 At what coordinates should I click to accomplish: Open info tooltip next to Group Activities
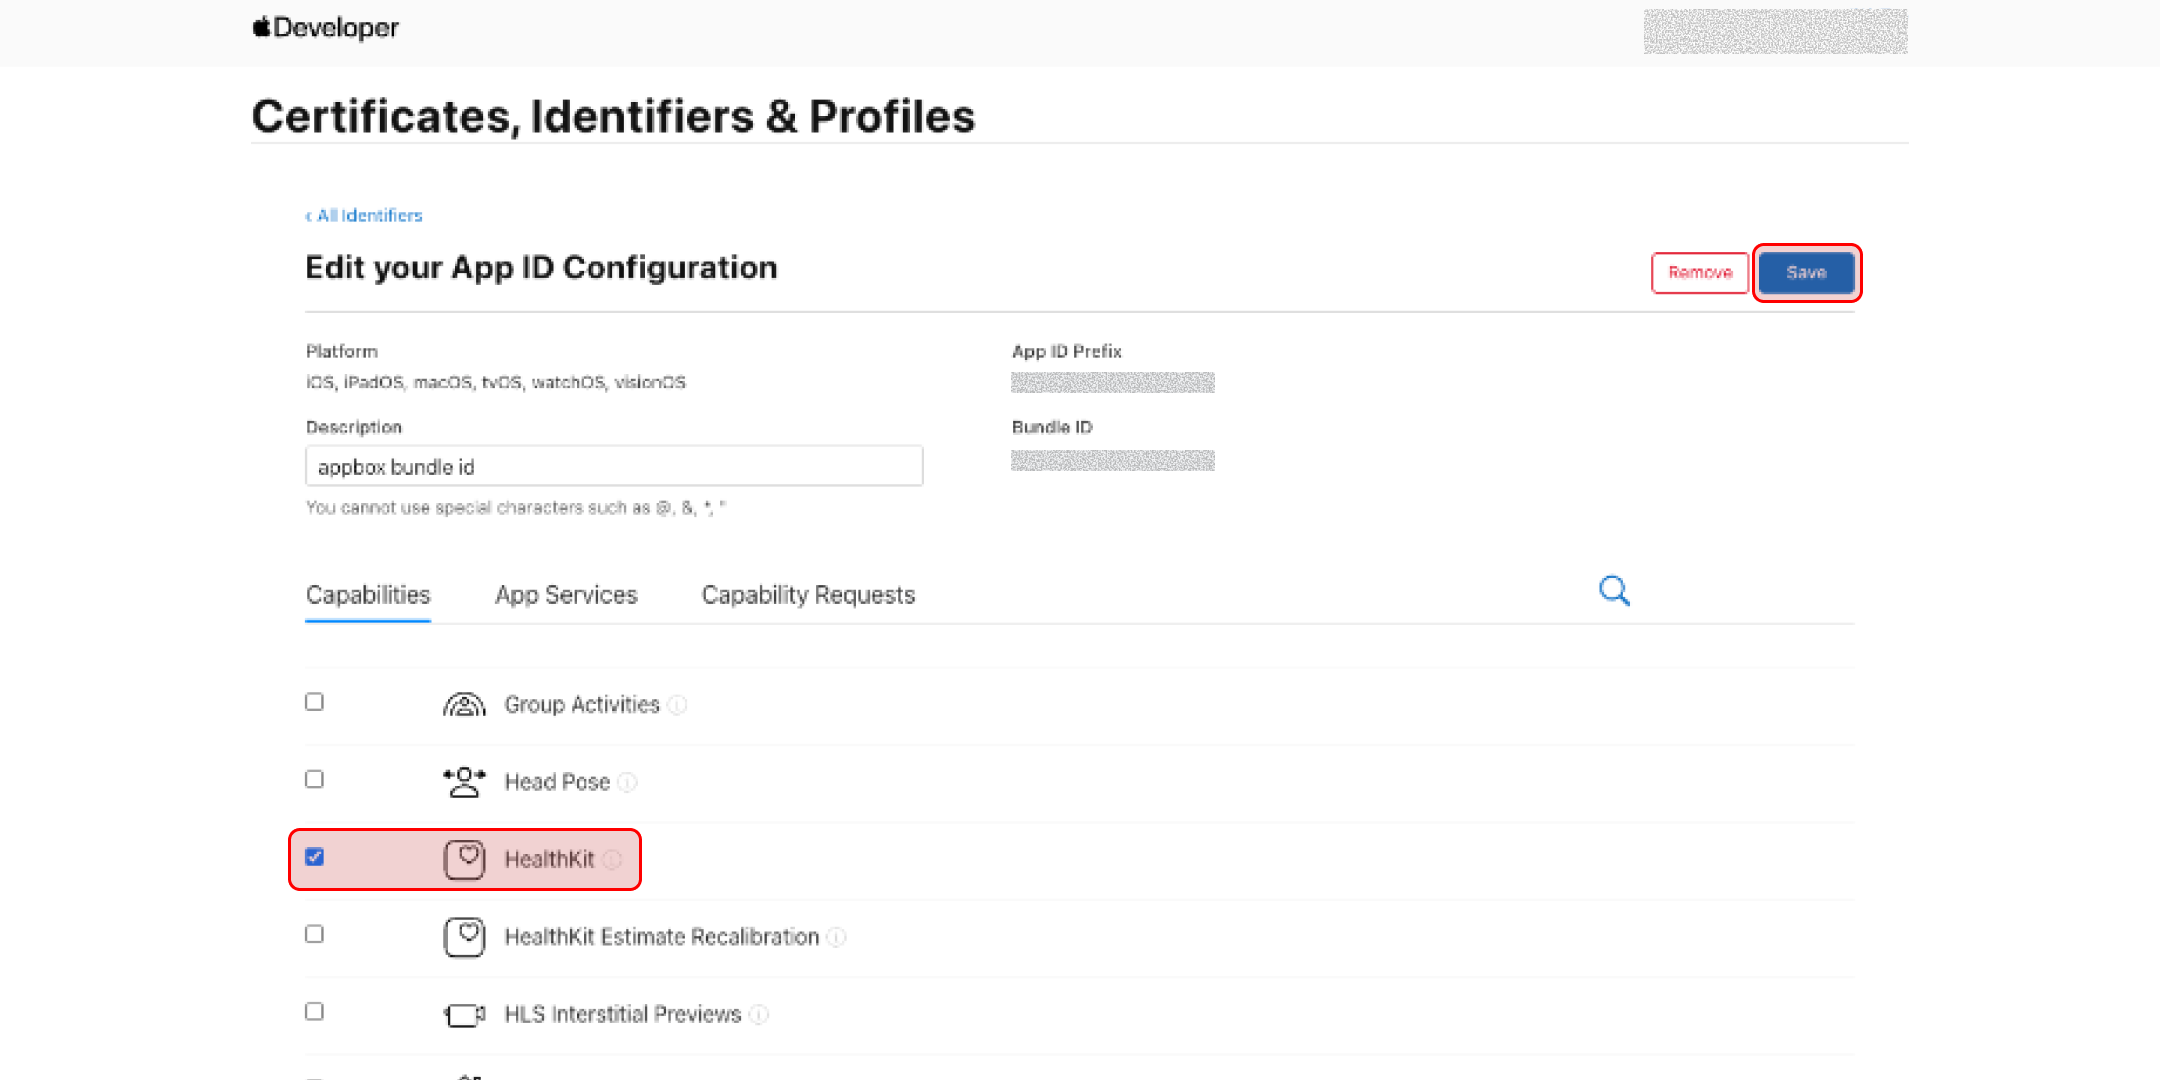tap(677, 705)
